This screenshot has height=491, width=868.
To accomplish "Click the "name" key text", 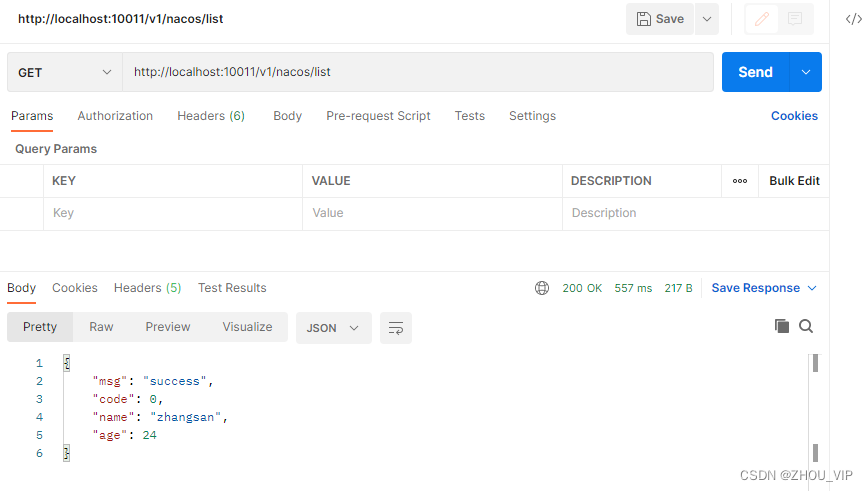I will pyautogui.click(x=113, y=417).
